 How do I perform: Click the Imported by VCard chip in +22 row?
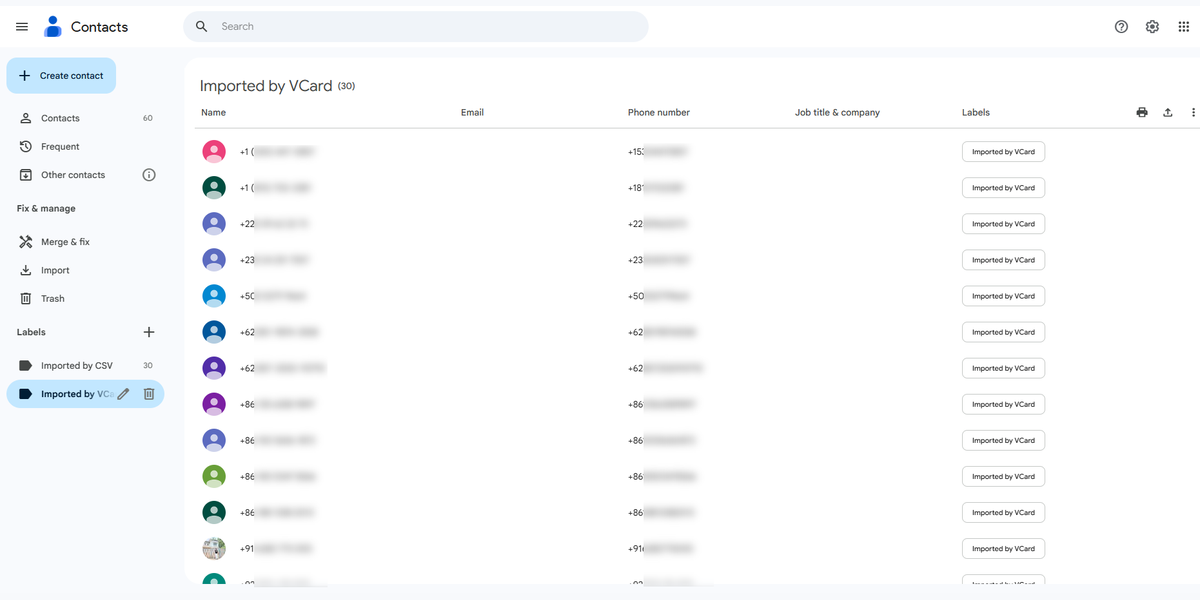1003,224
